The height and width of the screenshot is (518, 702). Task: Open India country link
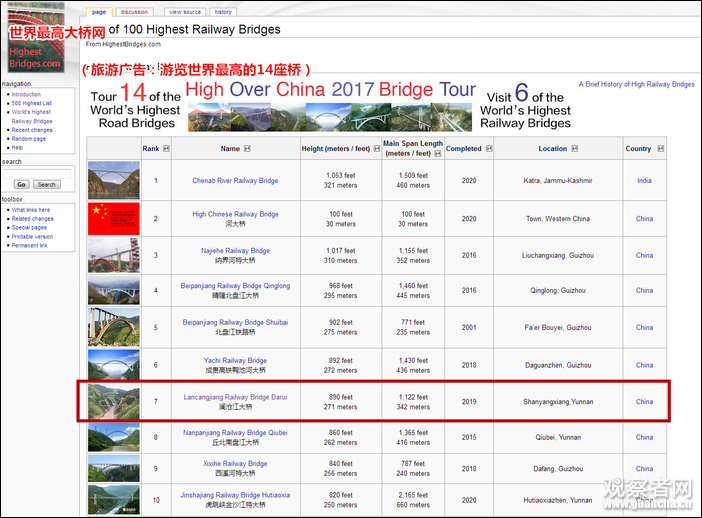tap(644, 180)
